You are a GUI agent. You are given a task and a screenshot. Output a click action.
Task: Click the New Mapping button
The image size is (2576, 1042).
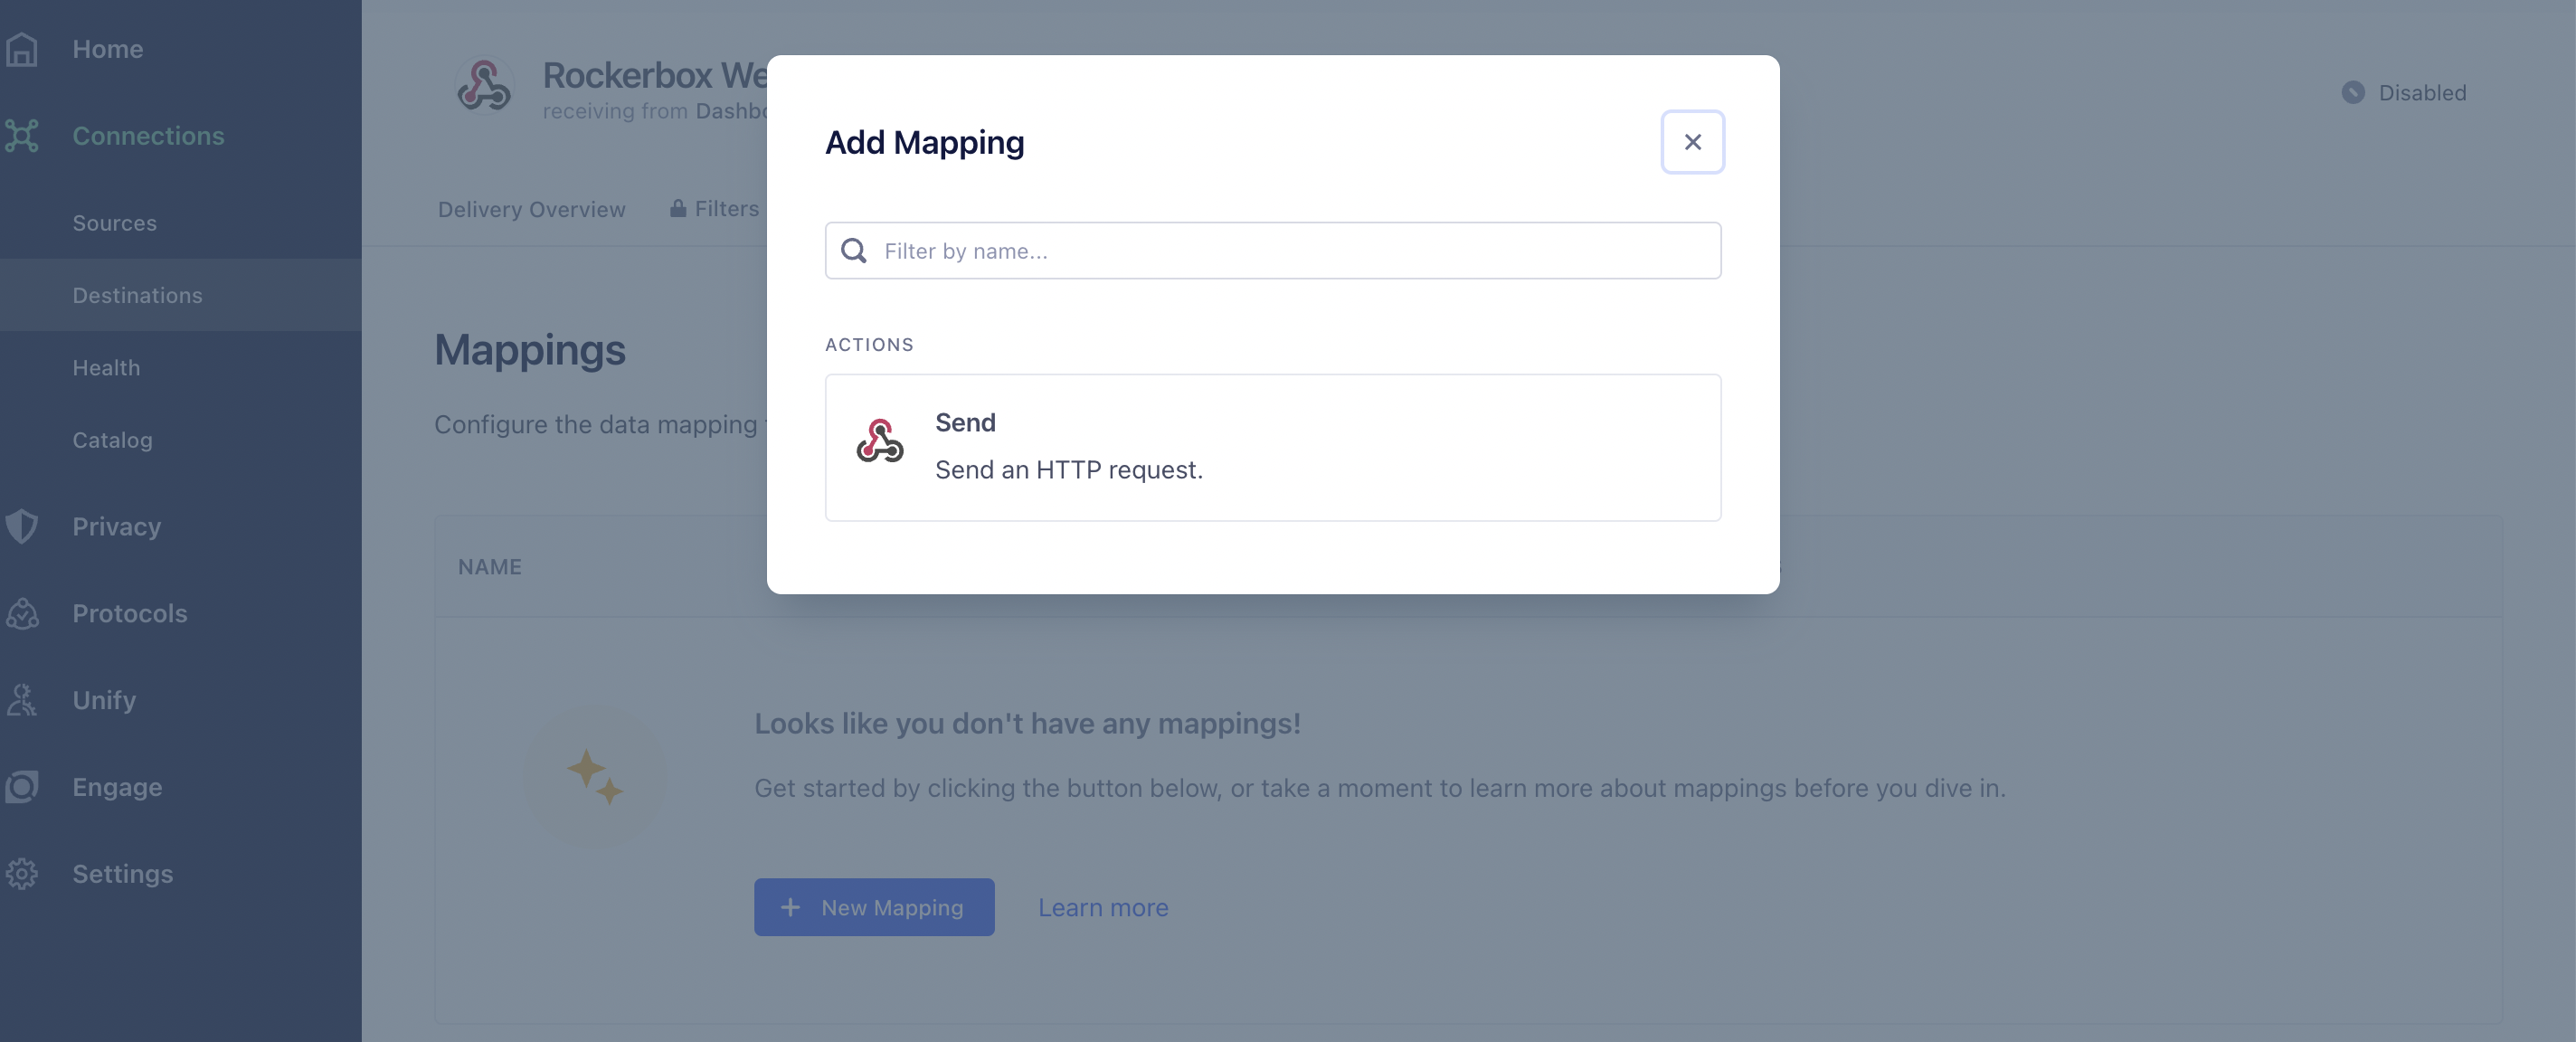pos(874,907)
